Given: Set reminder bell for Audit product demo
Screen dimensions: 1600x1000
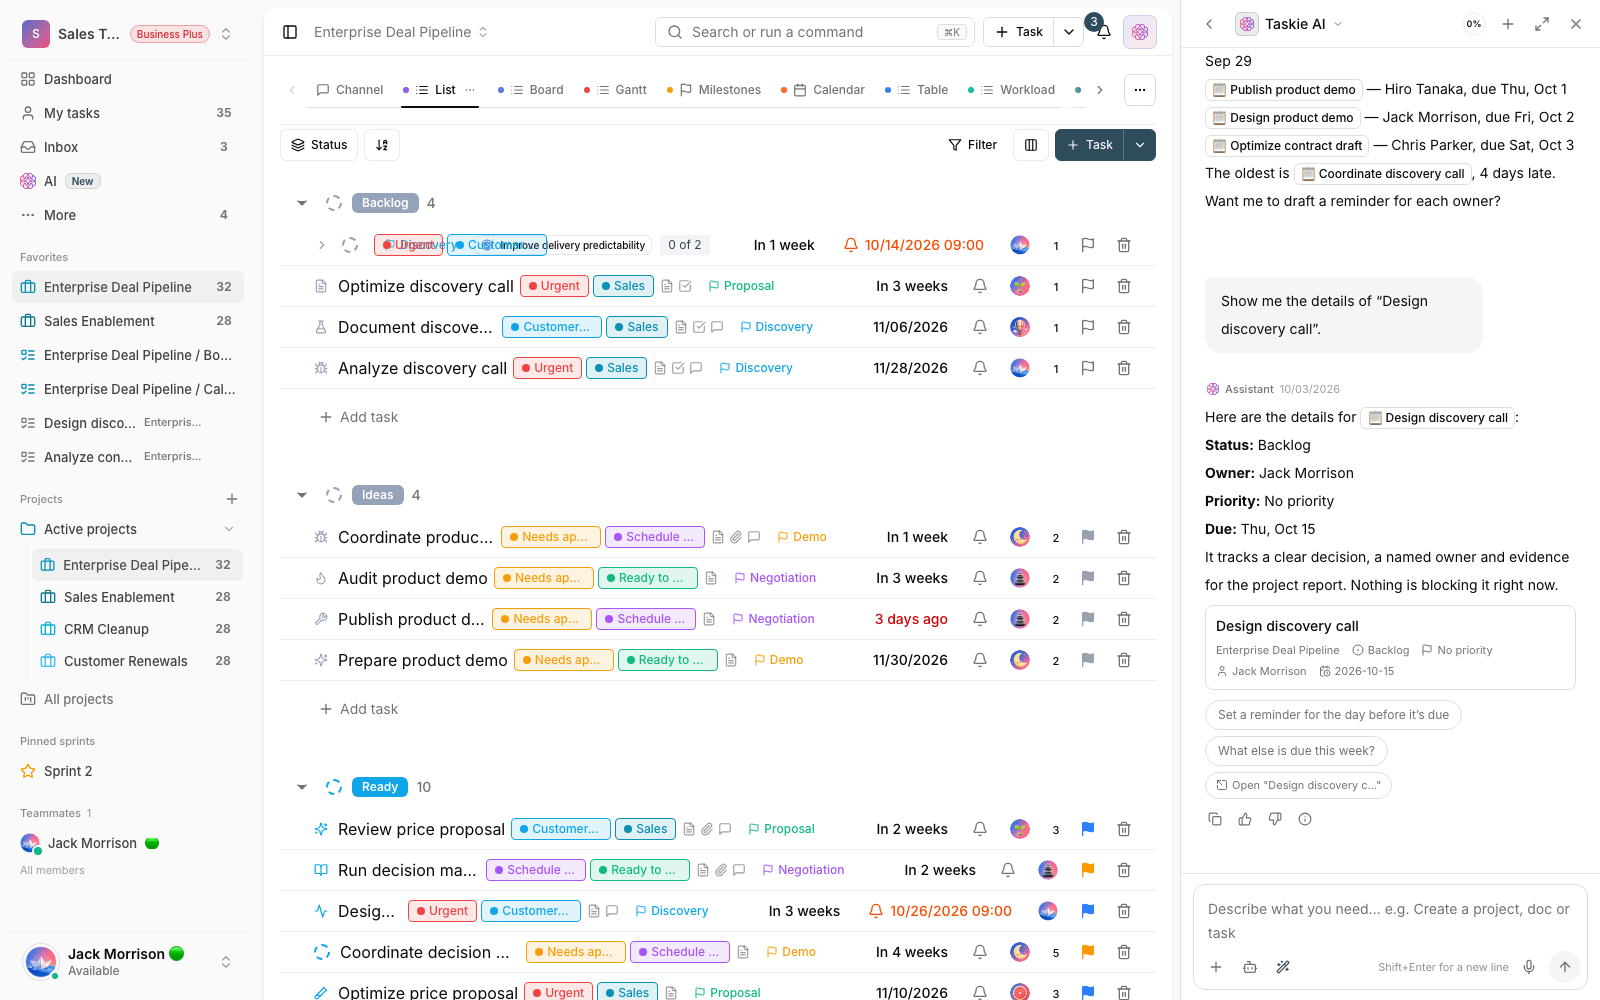Looking at the screenshot, I should pyautogui.click(x=980, y=578).
